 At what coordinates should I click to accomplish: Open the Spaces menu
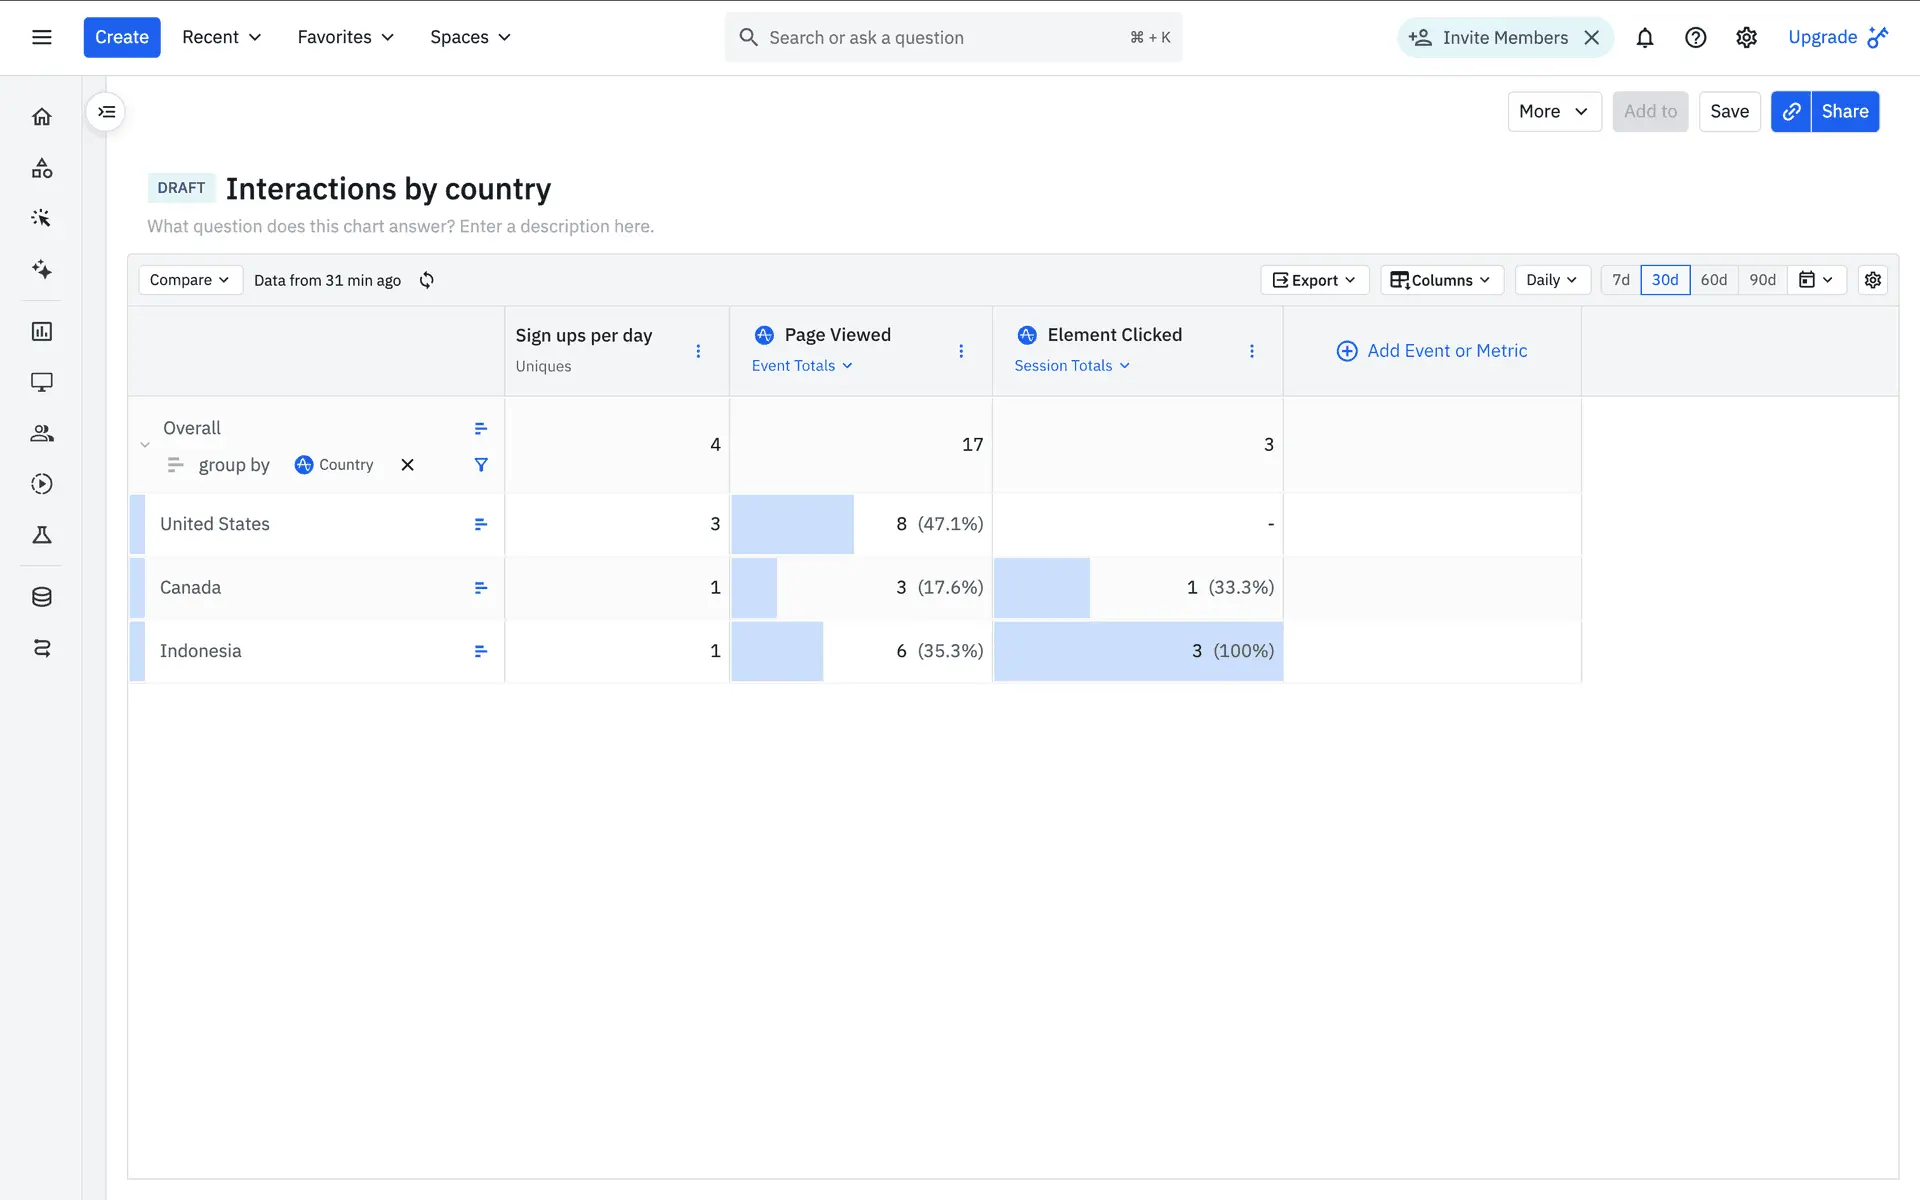[x=470, y=37]
